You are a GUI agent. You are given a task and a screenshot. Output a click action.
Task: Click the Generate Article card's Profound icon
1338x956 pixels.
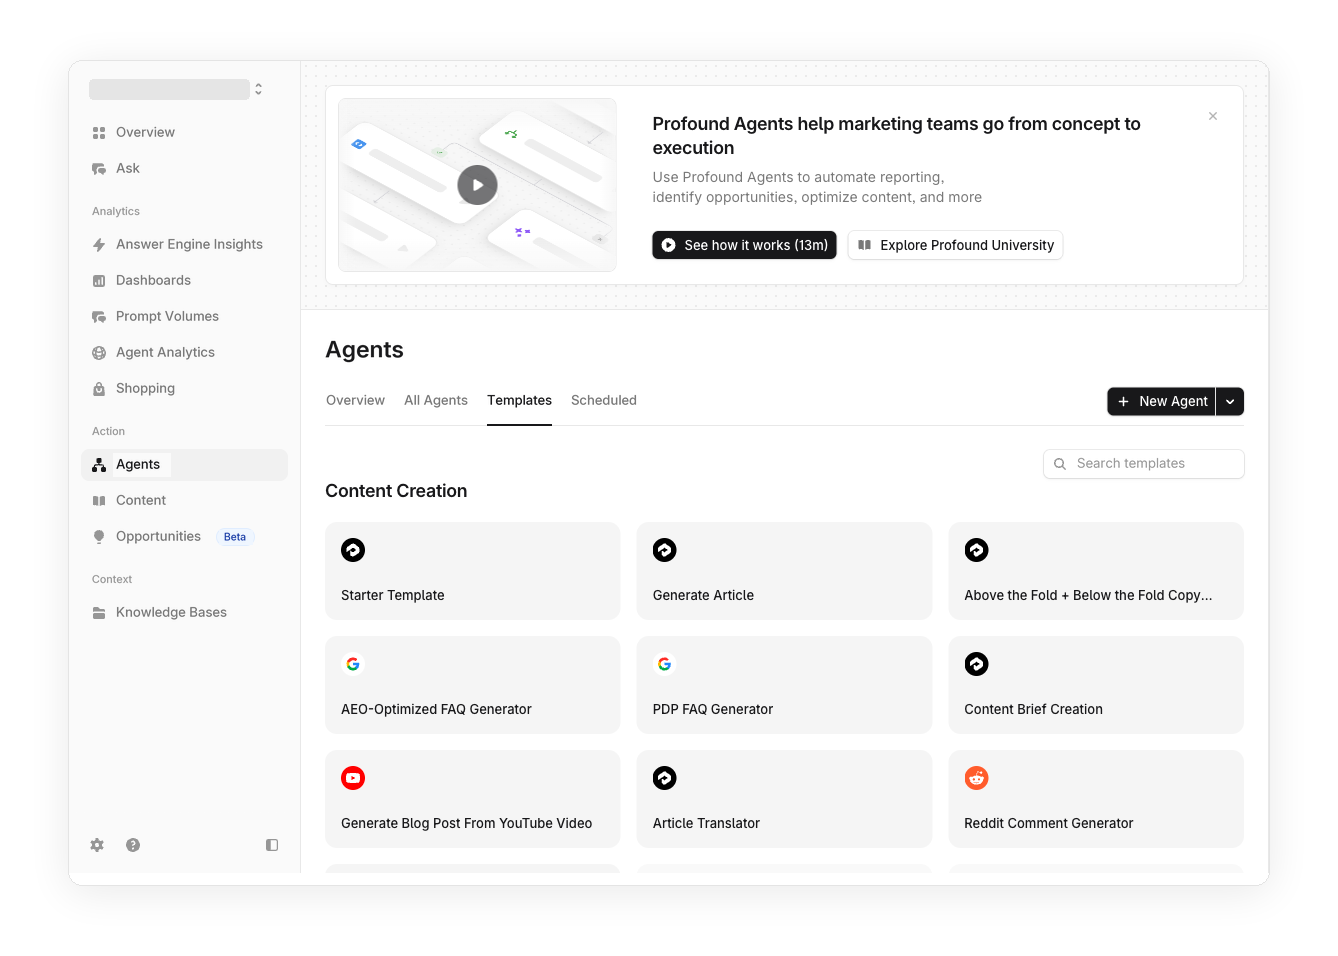point(665,550)
